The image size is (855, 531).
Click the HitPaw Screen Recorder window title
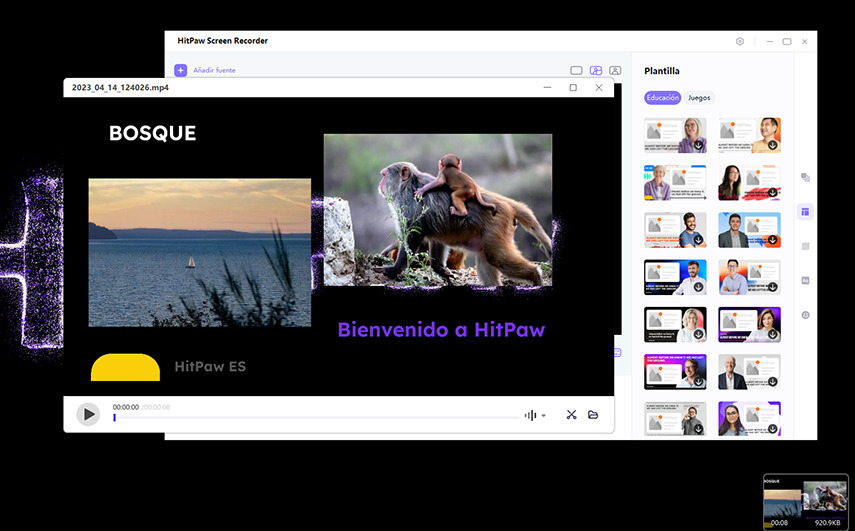222,41
